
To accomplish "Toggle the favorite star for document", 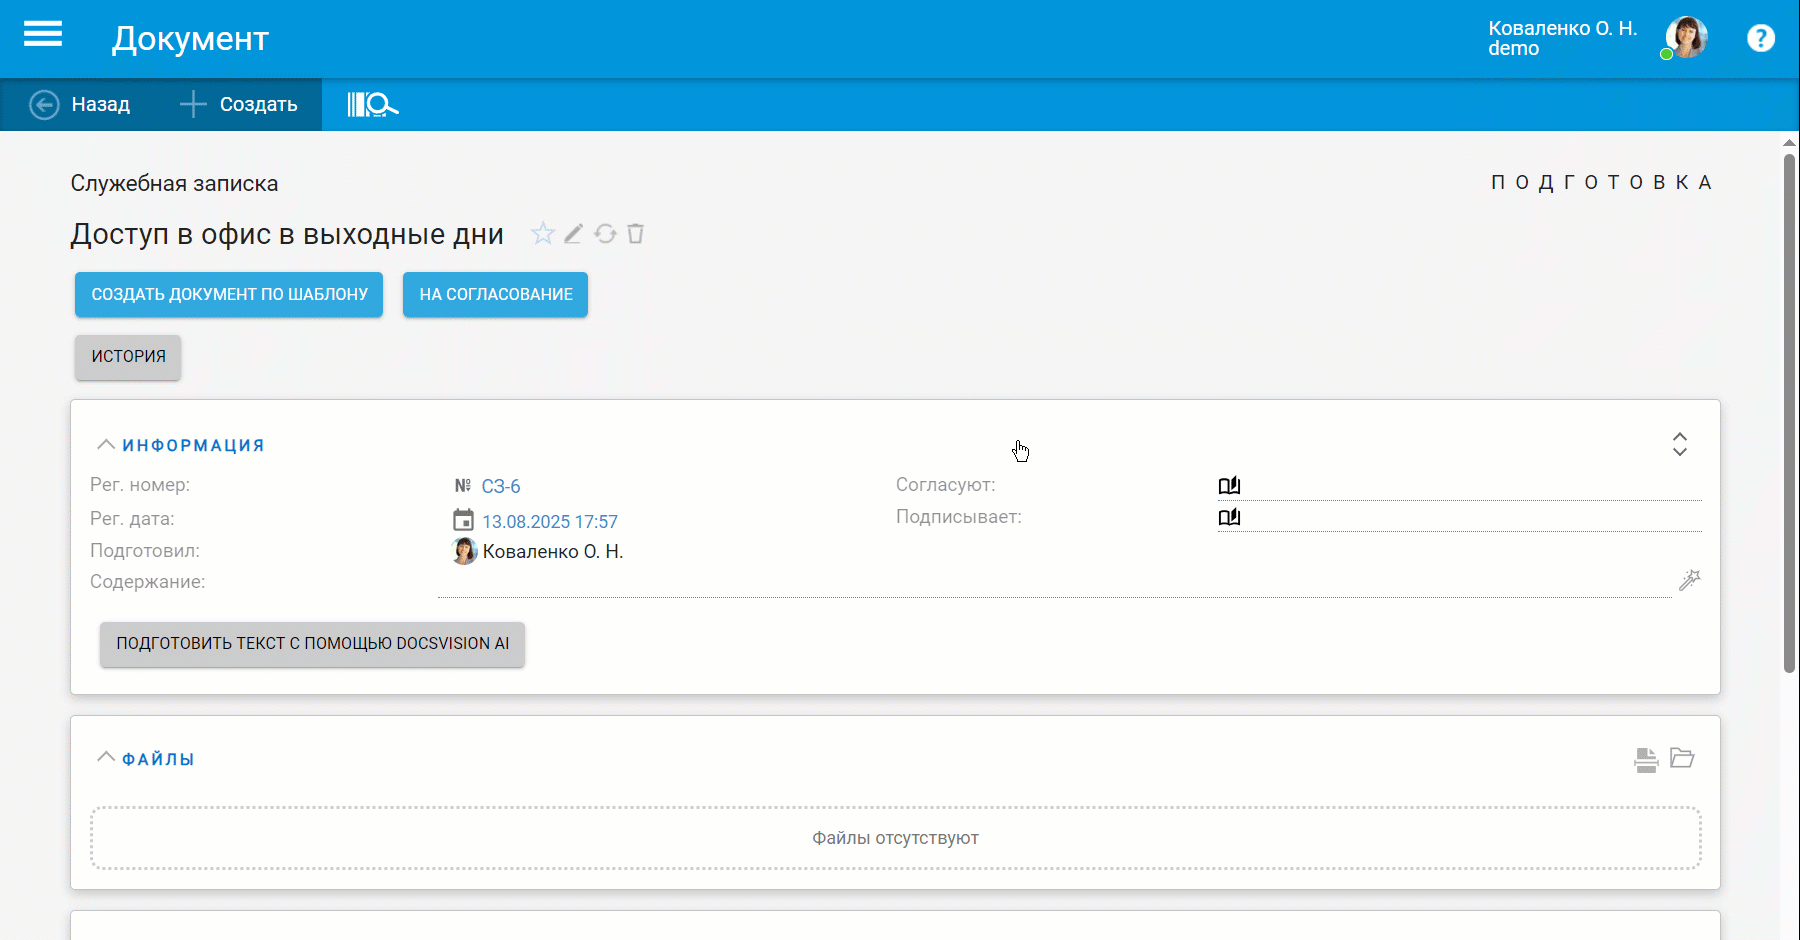I will click(542, 234).
